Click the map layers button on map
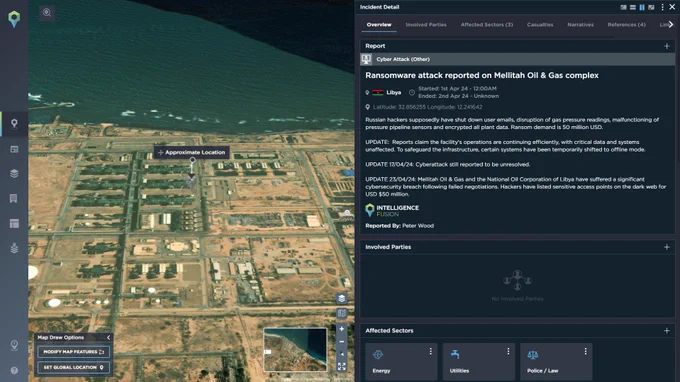This screenshot has width=680, height=382. coord(342,298)
